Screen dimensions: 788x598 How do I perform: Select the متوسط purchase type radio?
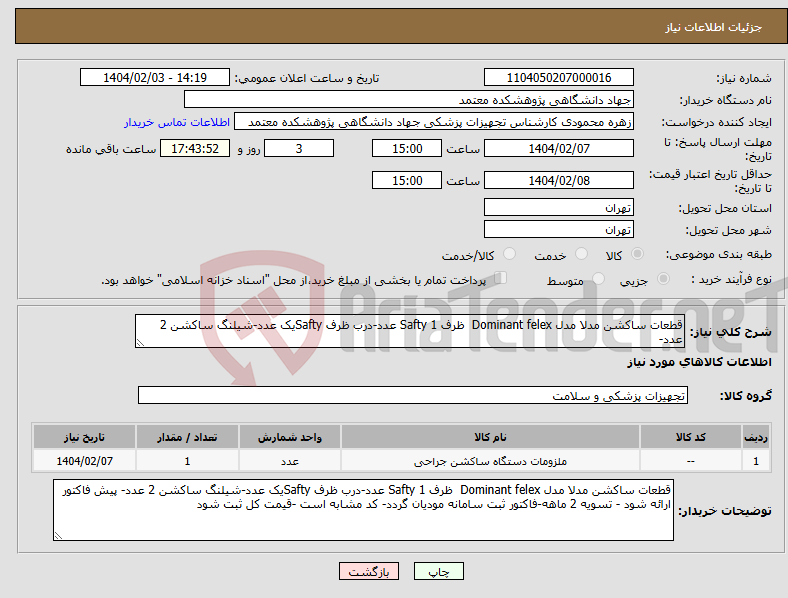[x=599, y=278]
